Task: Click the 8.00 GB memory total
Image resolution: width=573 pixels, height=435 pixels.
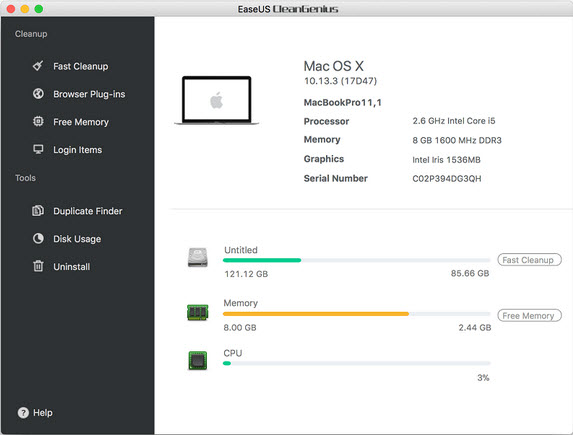Action: (x=240, y=328)
